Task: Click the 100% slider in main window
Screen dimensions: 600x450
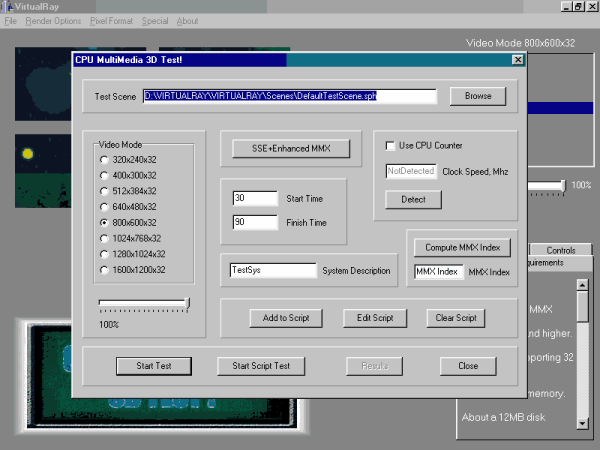Action: (x=563, y=186)
